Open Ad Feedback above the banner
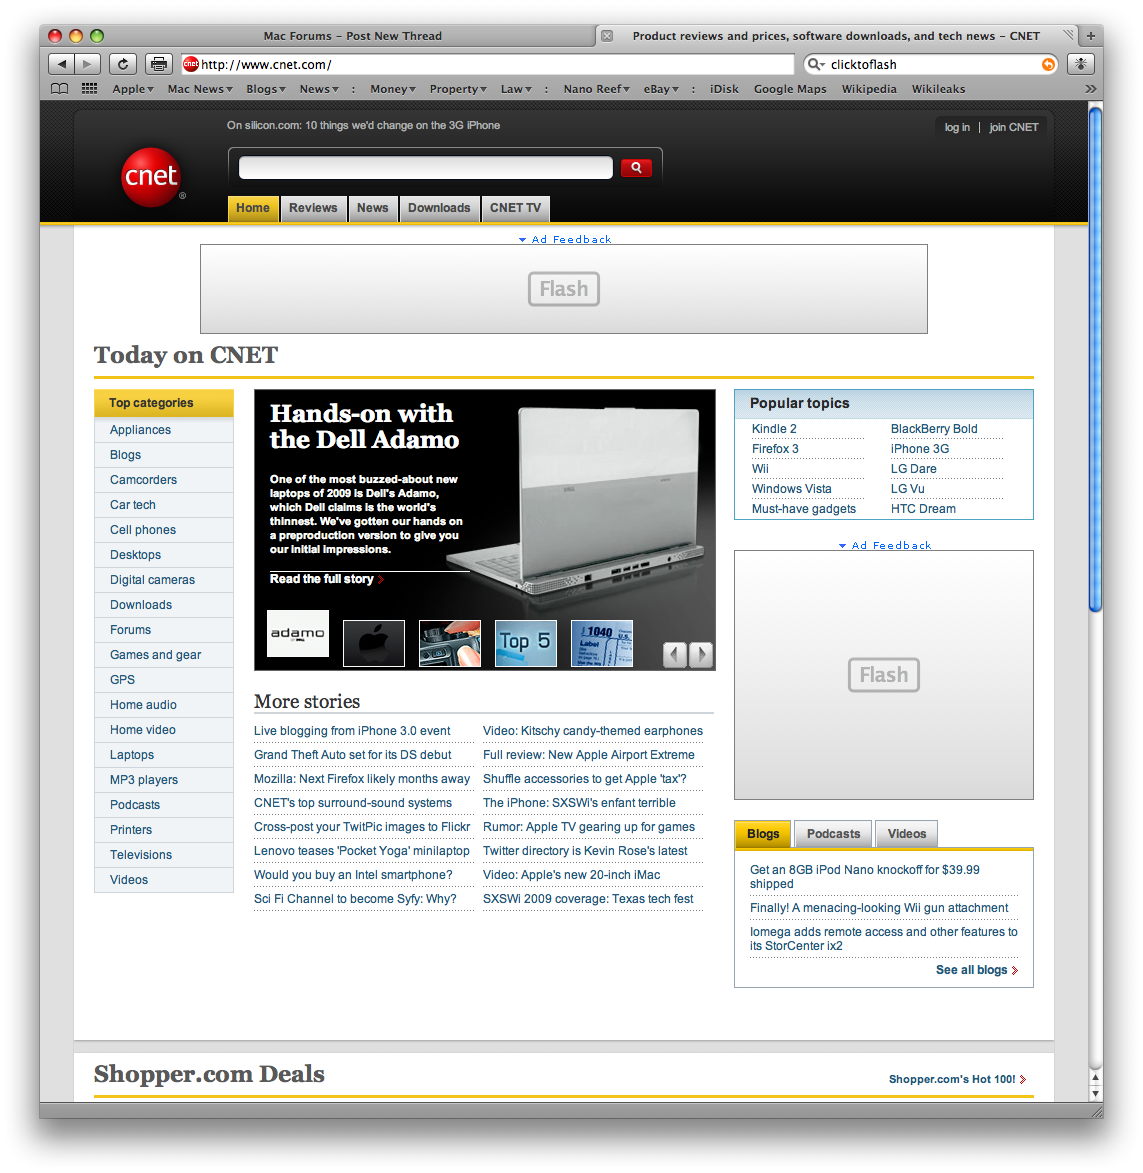Viewport: 1143px width, 1173px height. (x=565, y=239)
